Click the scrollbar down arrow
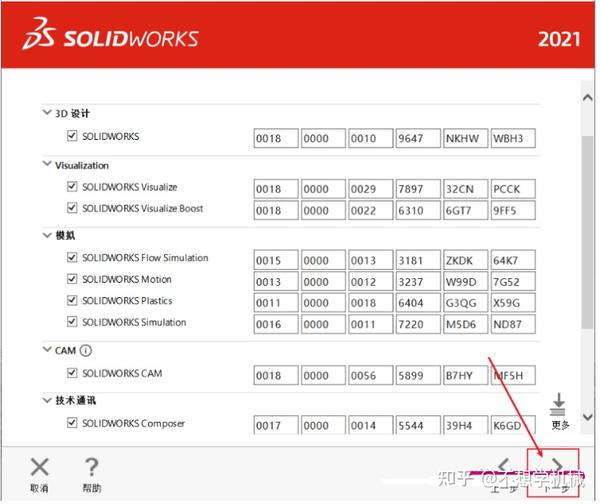This screenshot has width=600, height=504. click(588, 417)
